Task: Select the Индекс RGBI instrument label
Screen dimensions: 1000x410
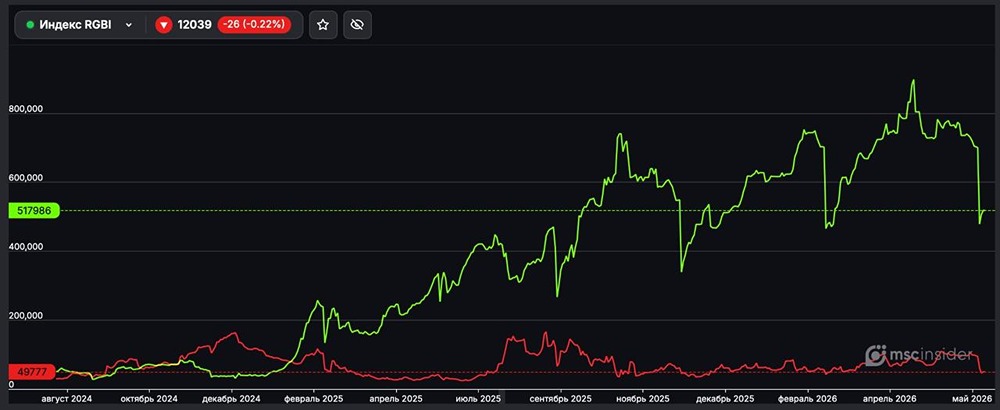Action: pyautogui.click(x=75, y=25)
